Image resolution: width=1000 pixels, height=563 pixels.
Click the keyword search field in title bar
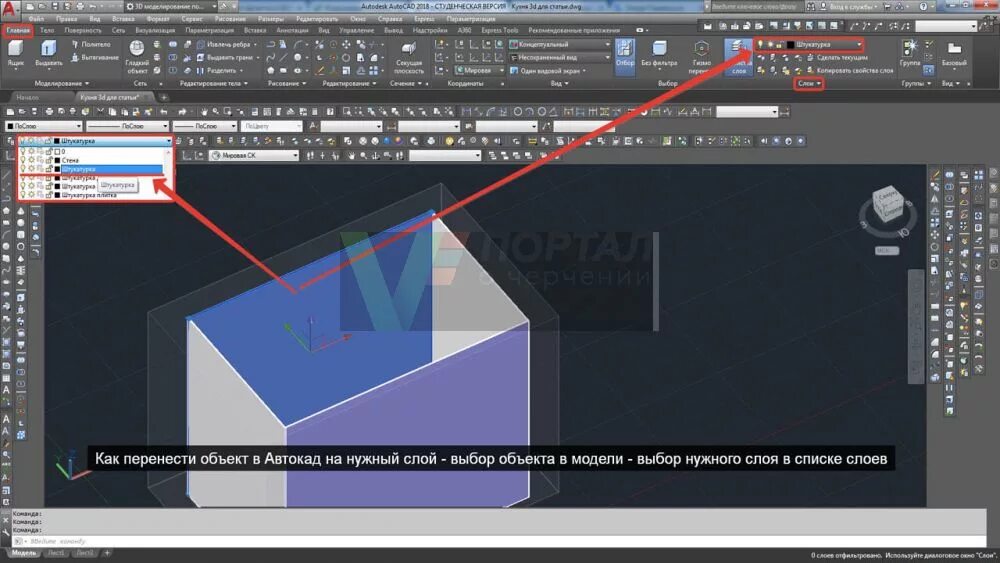(757, 6)
